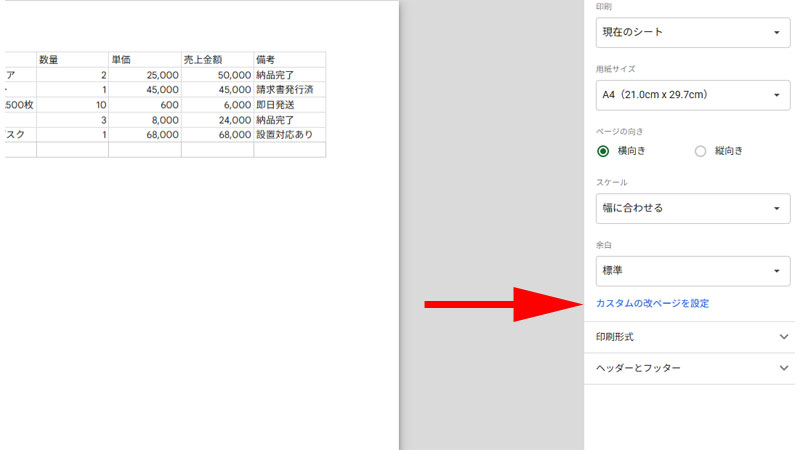Open the 幅に合わせる scale dropdown

(693, 208)
